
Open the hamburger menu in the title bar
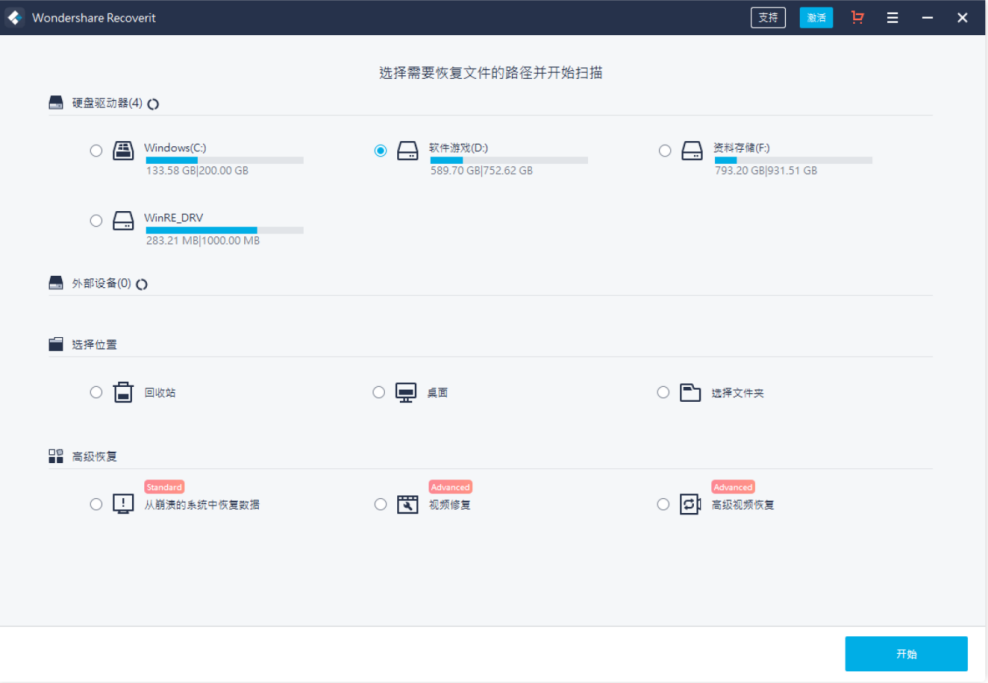click(892, 17)
